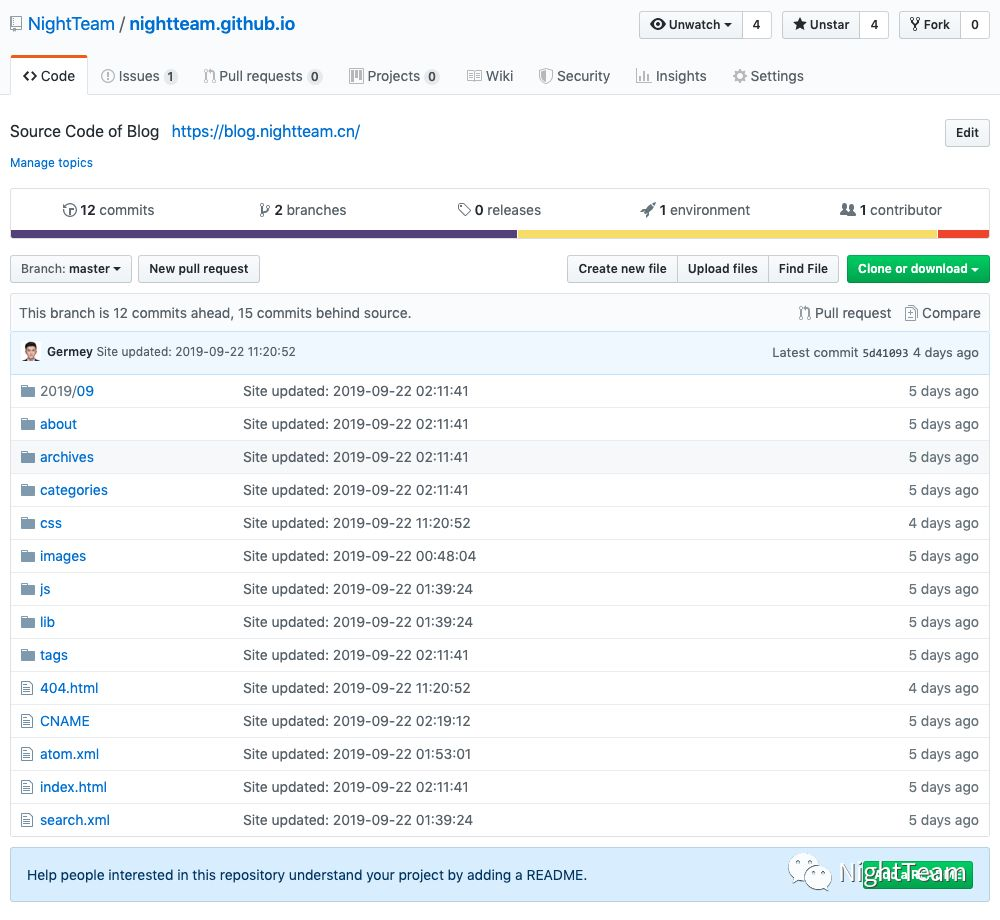
Task: Open the tags folder
Action: (x=54, y=655)
